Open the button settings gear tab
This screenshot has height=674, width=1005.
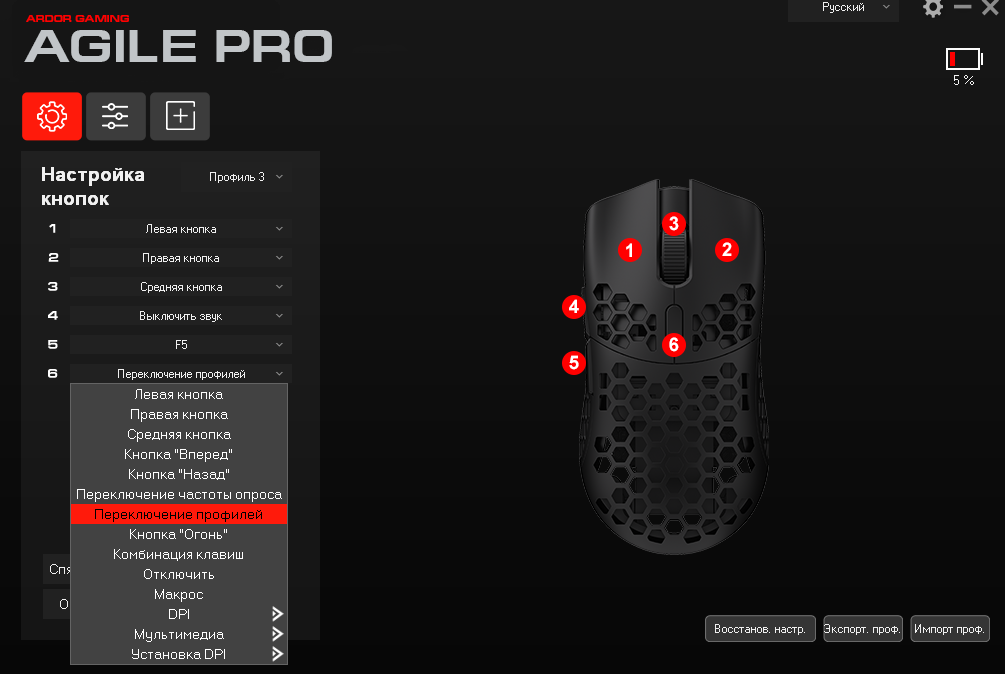pos(52,116)
